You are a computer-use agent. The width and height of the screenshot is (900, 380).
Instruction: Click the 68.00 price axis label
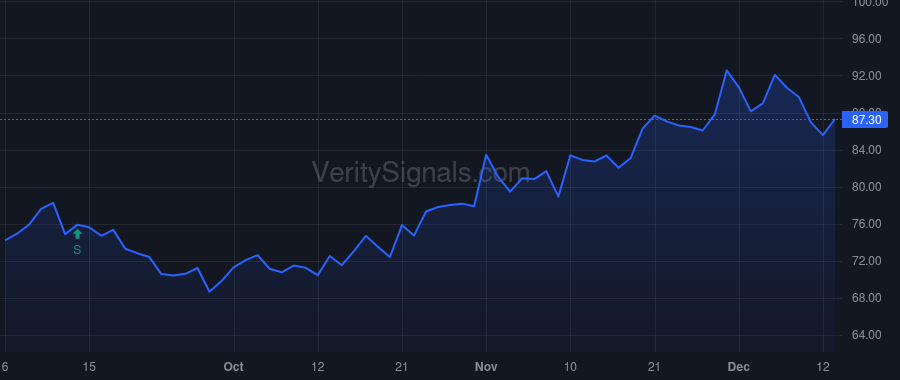click(867, 298)
